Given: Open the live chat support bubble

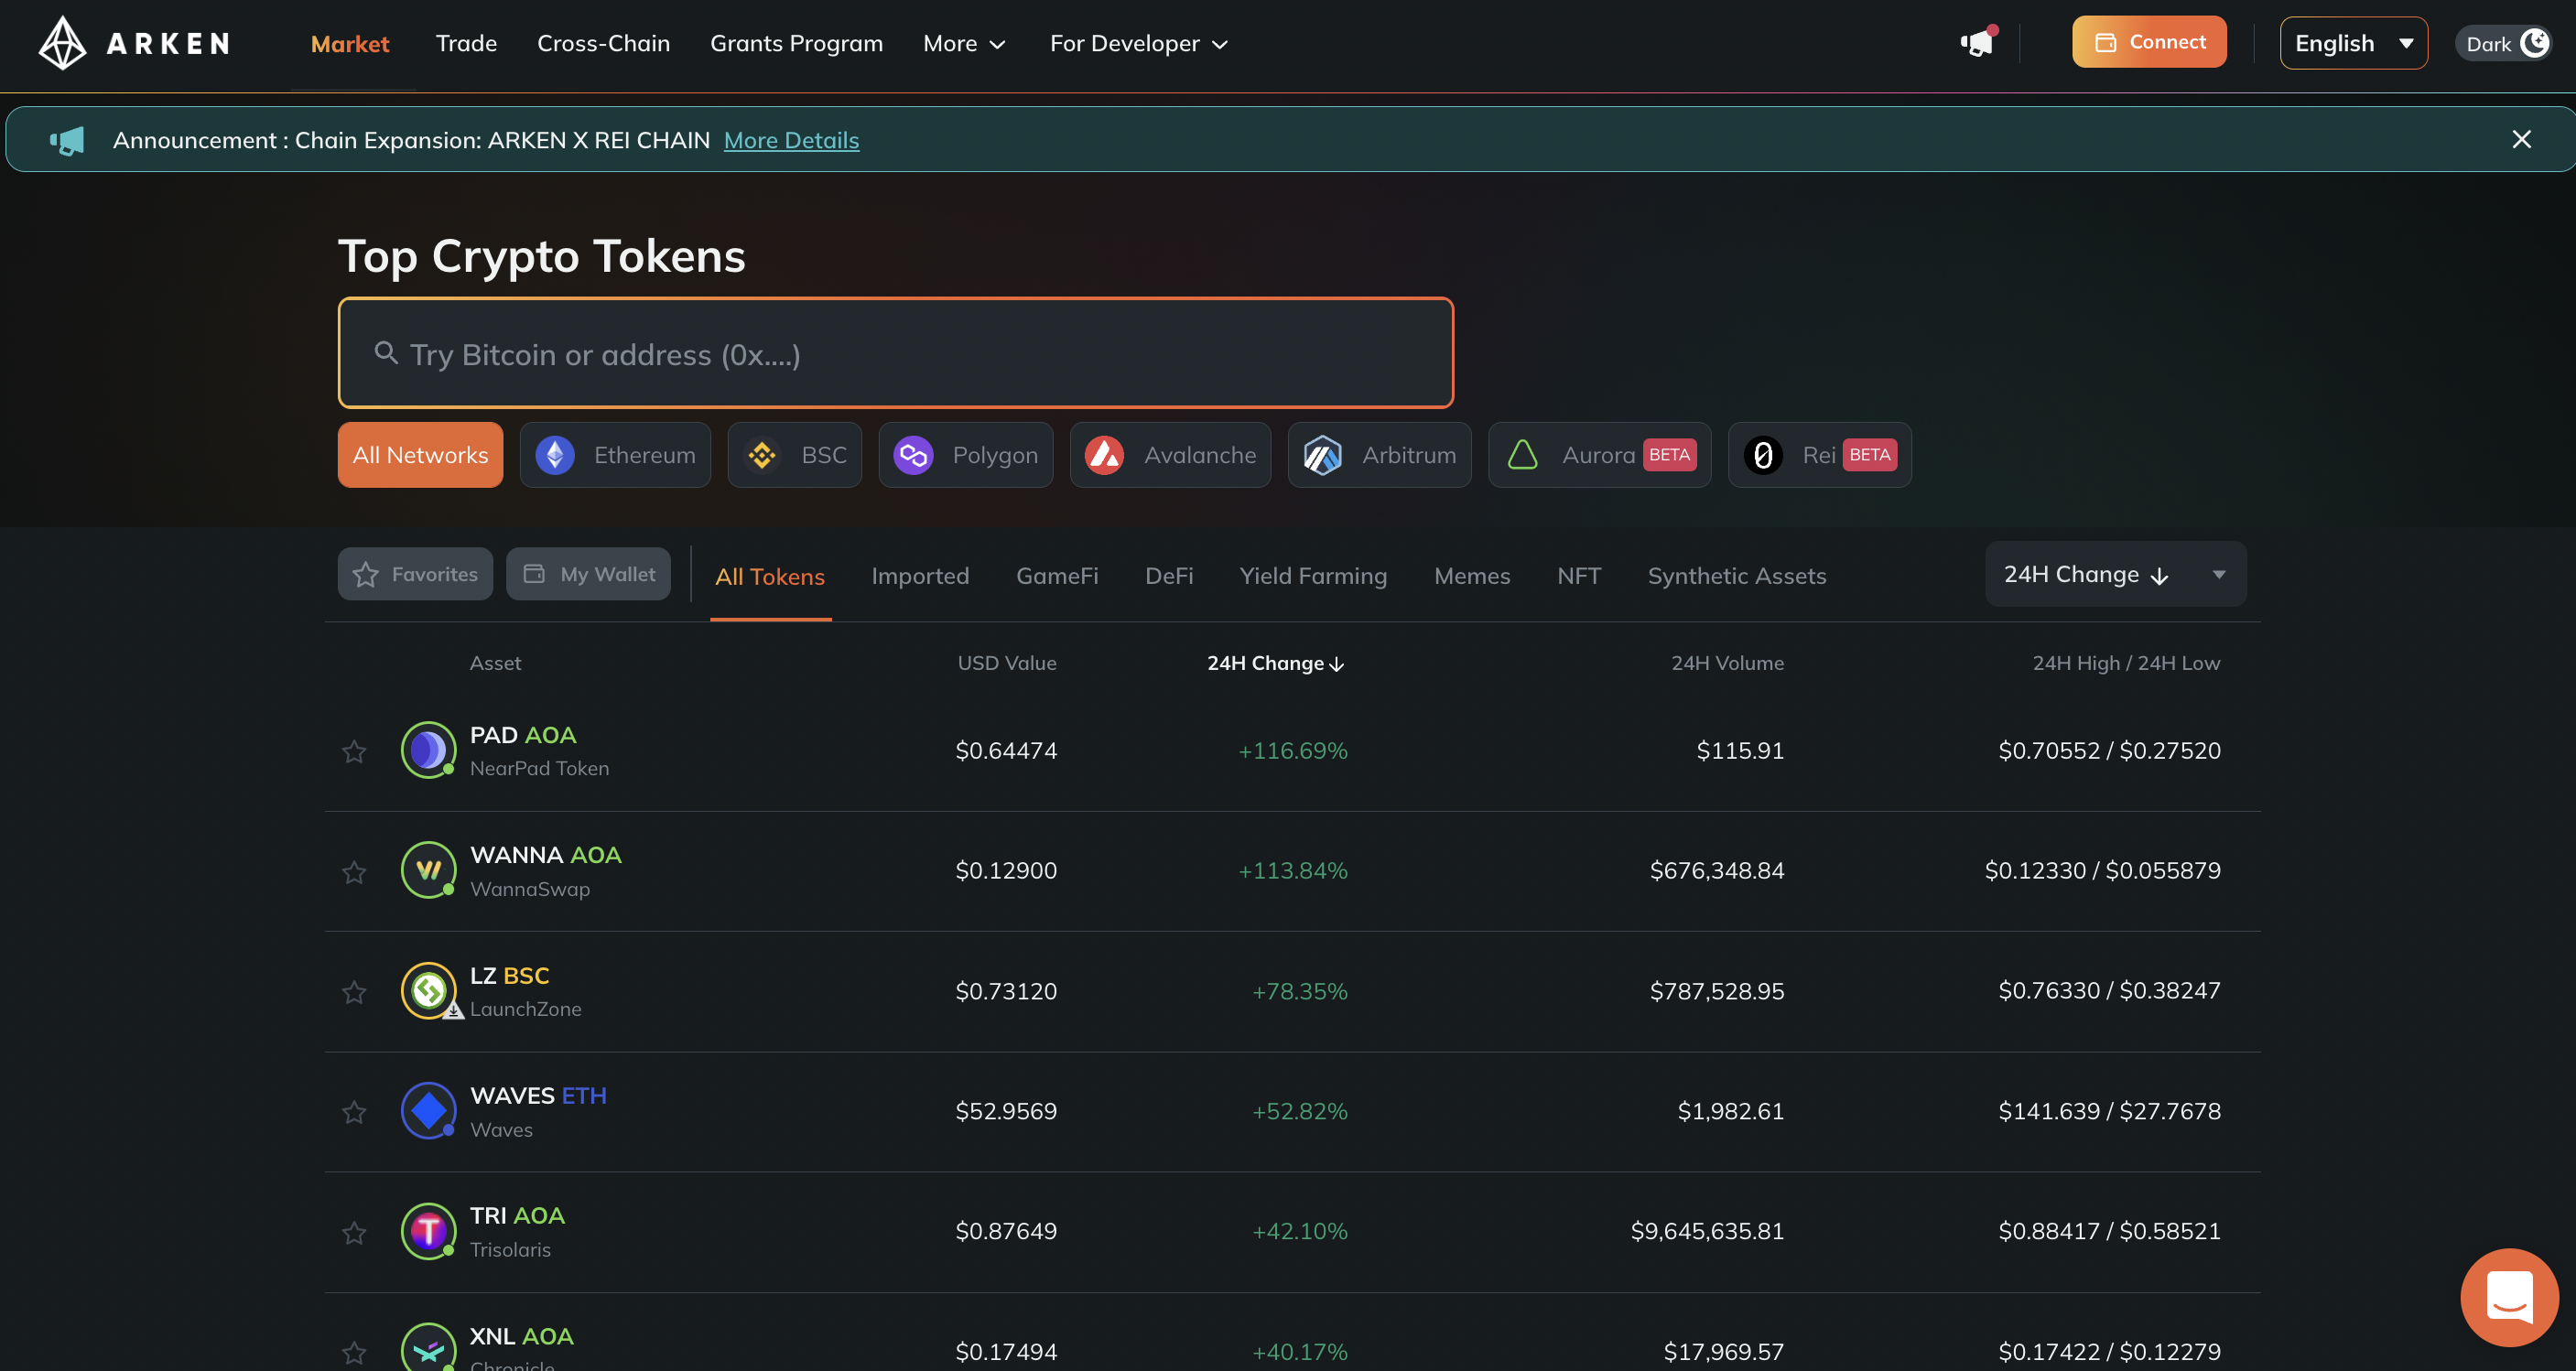Looking at the screenshot, I should coord(2509,1297).
